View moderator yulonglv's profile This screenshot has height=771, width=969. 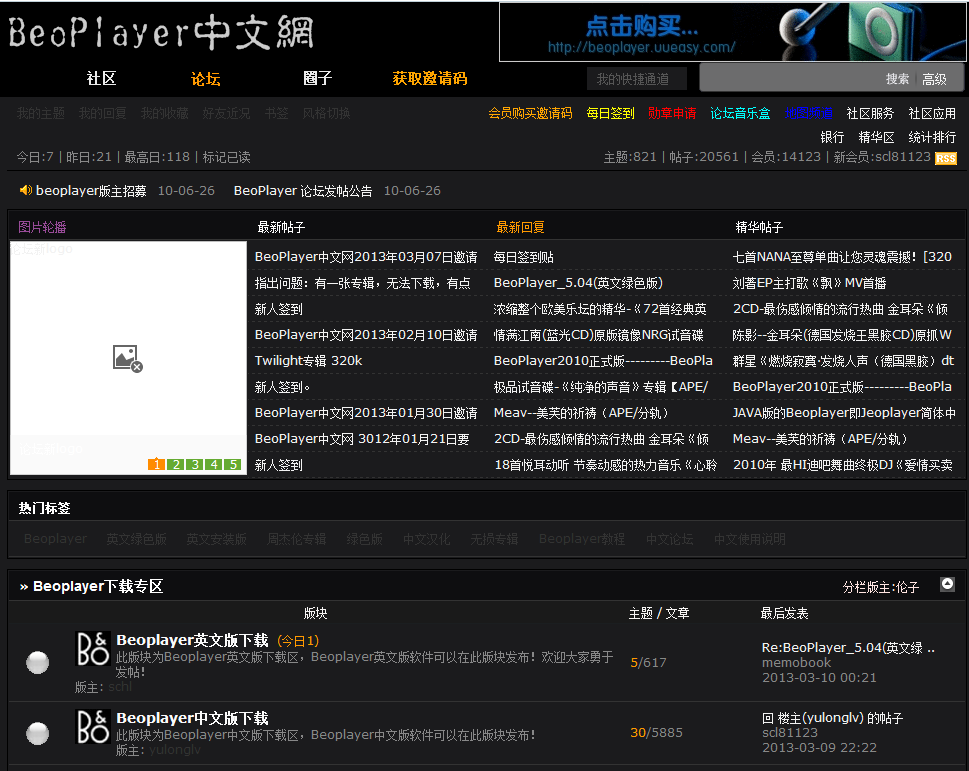175,749
